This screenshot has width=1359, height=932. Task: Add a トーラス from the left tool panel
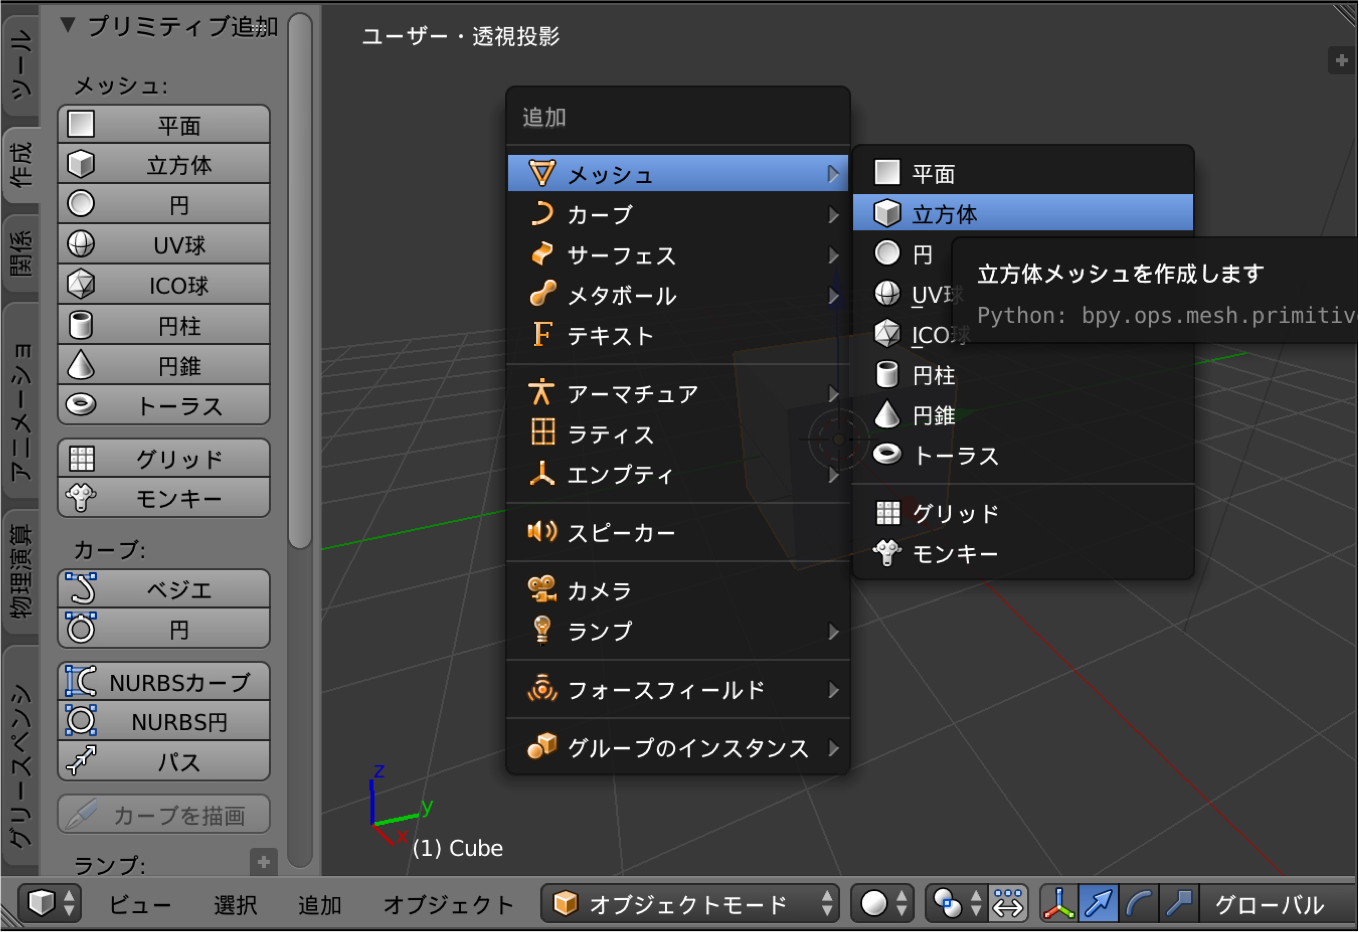pos(164,406)
